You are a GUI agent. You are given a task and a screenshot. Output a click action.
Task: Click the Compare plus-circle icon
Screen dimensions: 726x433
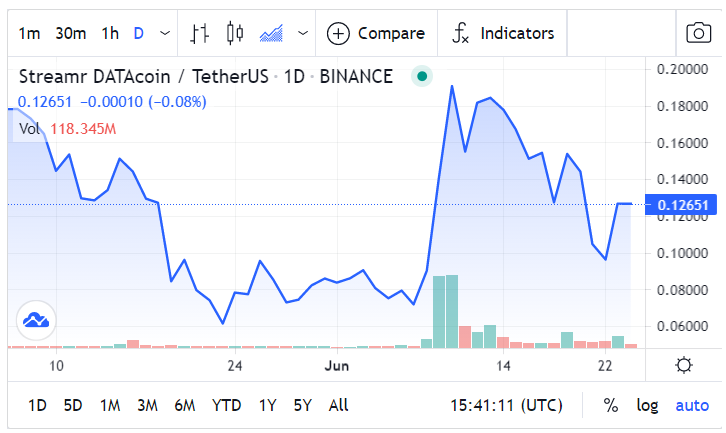tap(338, 34)
